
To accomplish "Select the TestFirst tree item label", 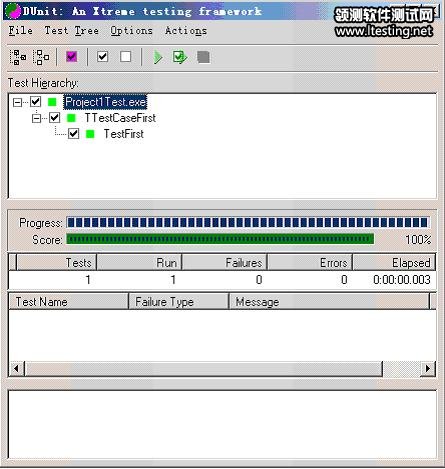I will click(x=124, y=134).
